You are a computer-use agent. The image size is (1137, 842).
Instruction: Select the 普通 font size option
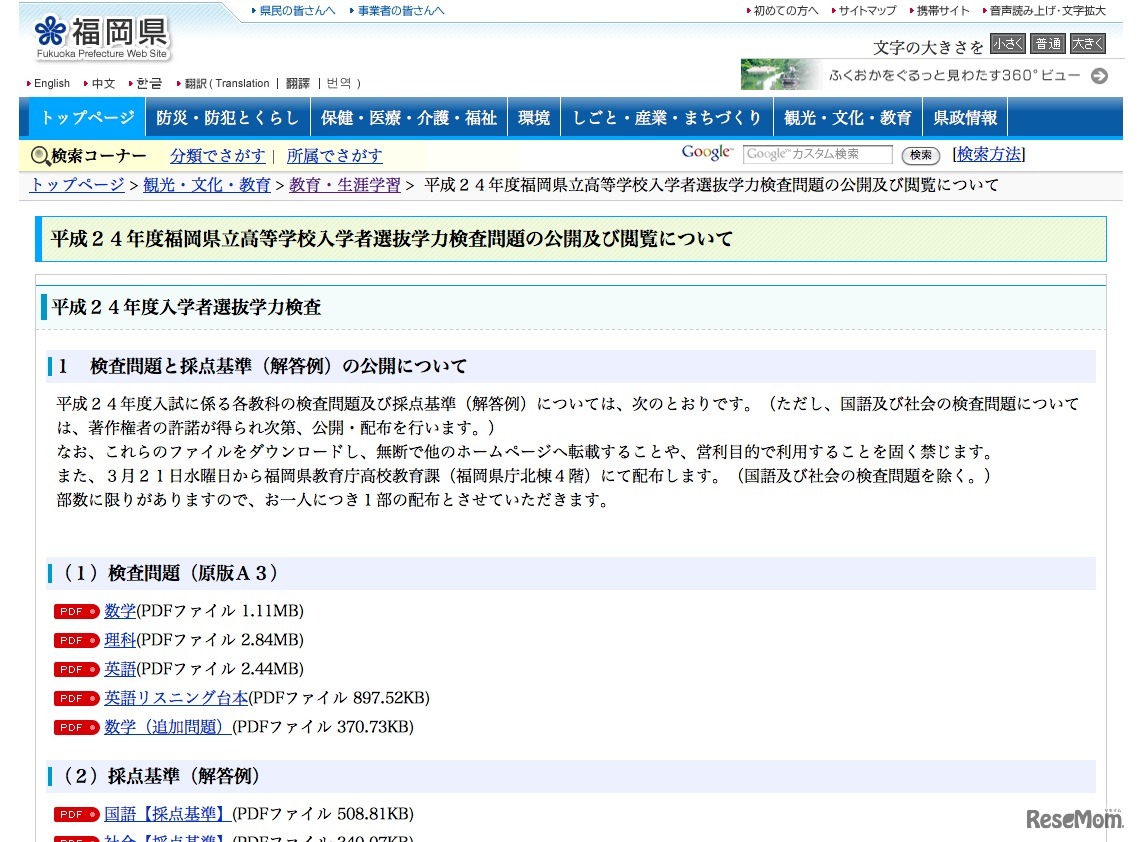click(x=1047, y=44)
